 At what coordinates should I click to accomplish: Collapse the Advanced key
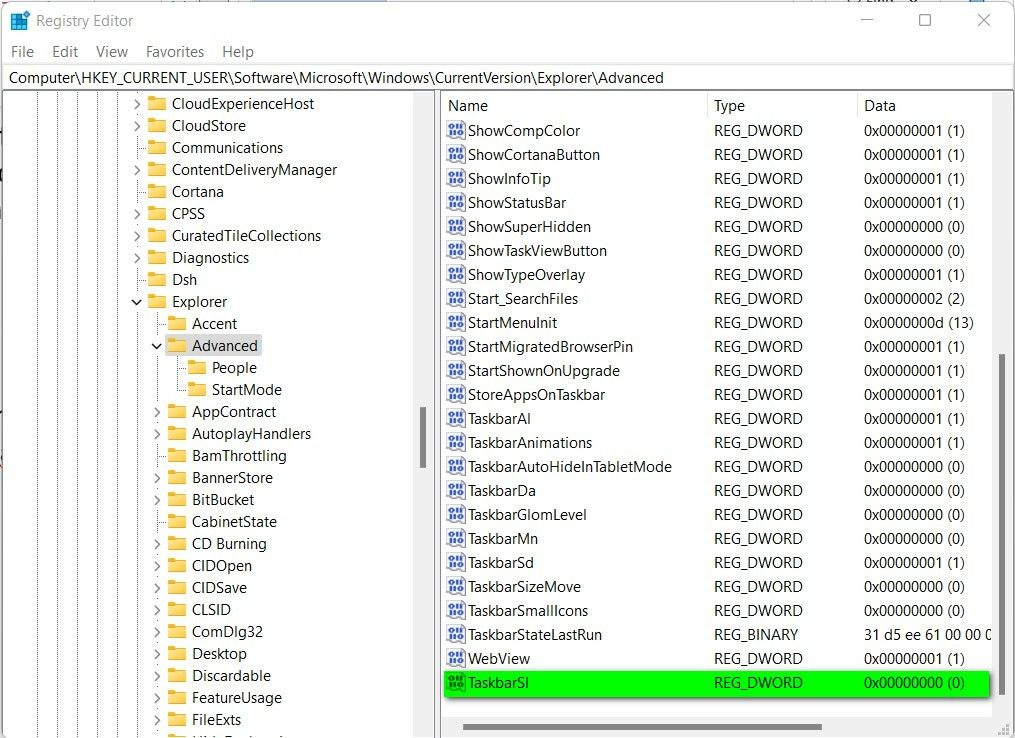point(157,346)
